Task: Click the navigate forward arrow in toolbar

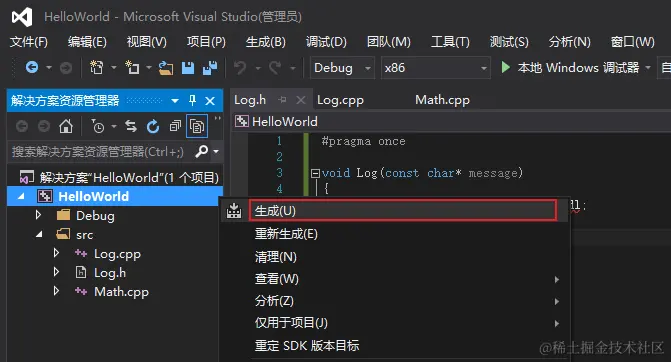Action: click(x=65, y=68)
